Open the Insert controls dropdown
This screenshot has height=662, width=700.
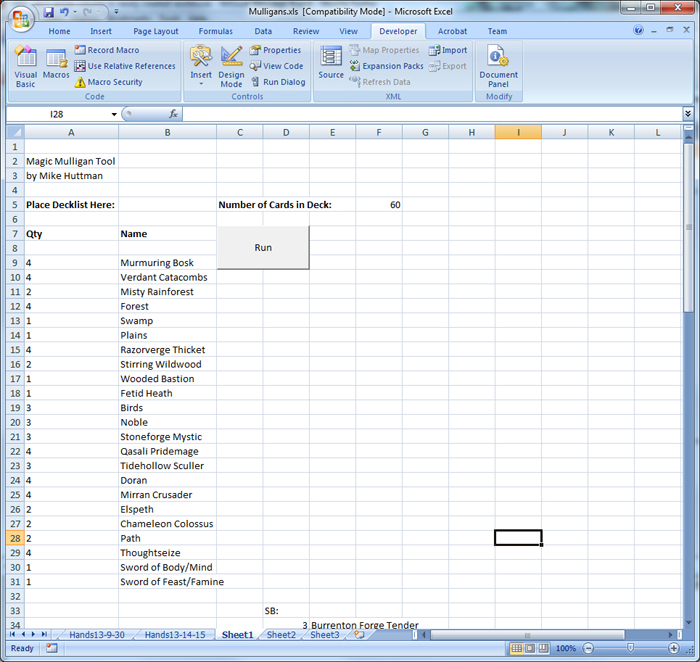point(201,66)
